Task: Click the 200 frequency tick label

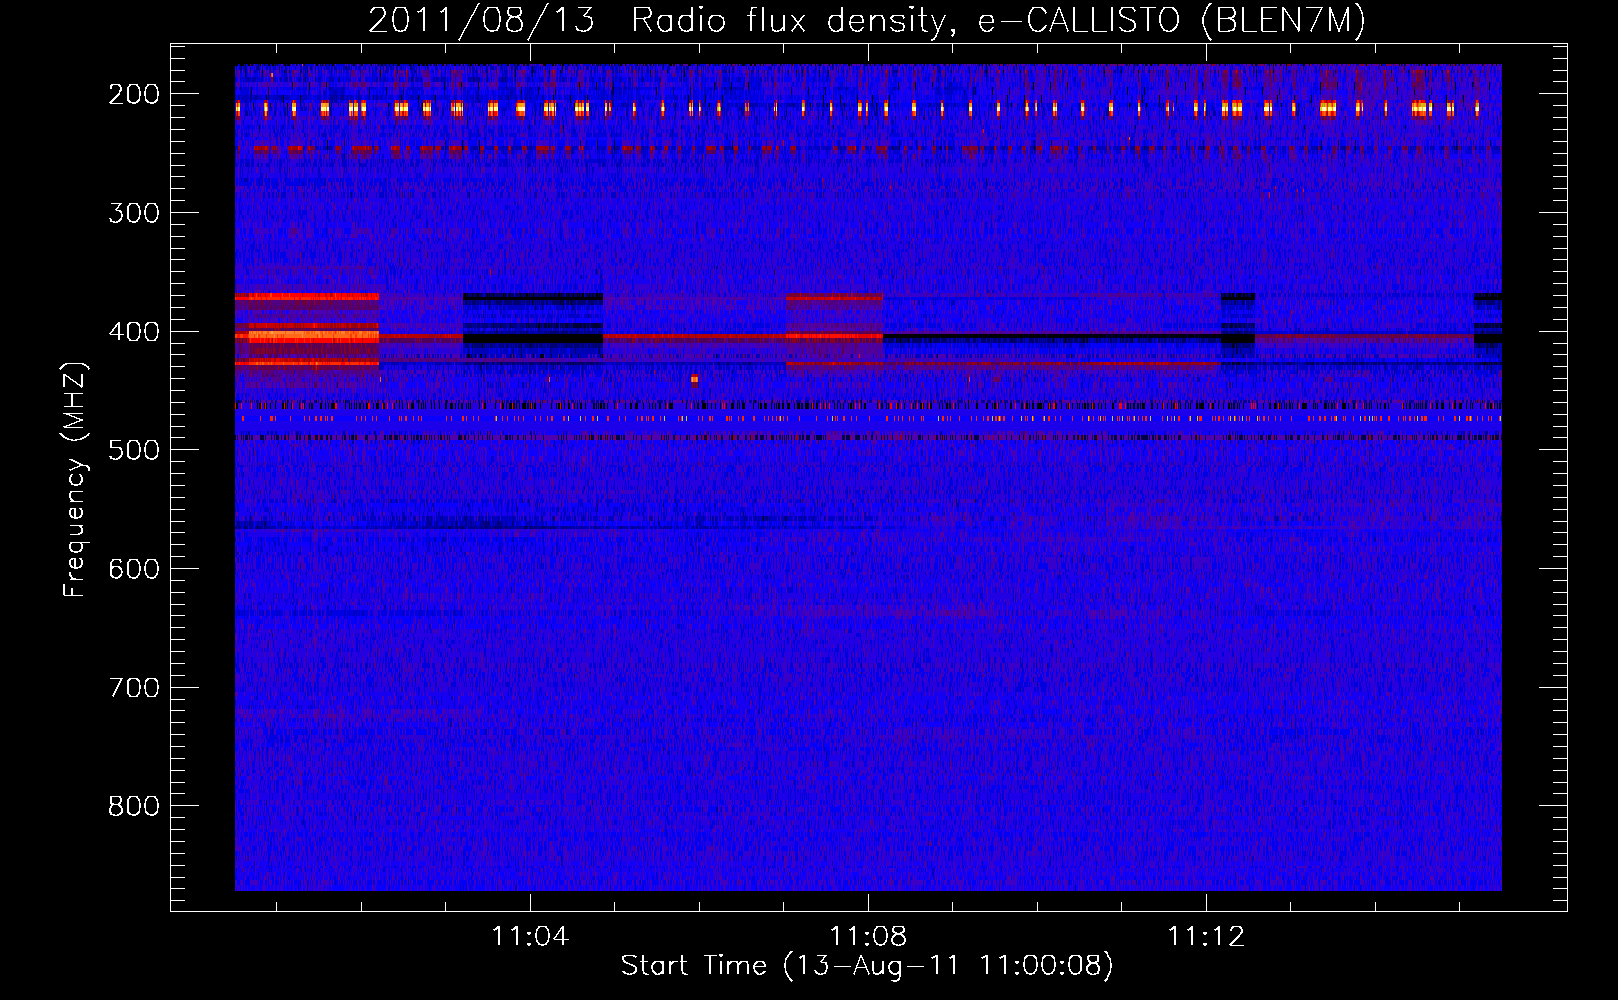Action: click(134, 94)
